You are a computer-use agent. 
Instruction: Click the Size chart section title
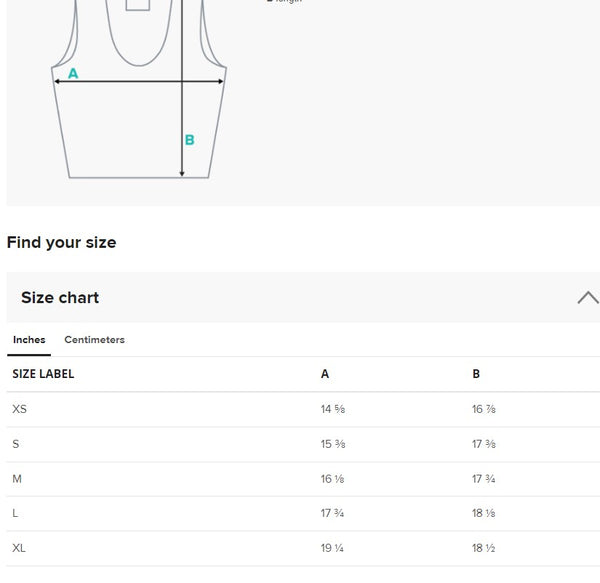[x=60, y=298]
